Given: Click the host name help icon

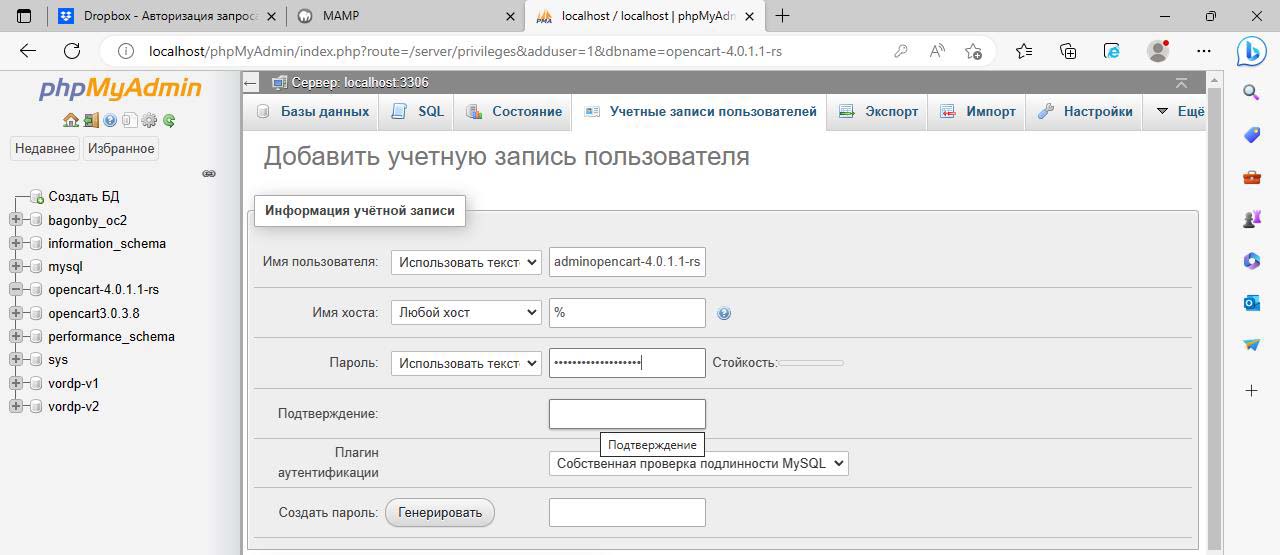Looking at the screenshot, I should click(724, 313).
